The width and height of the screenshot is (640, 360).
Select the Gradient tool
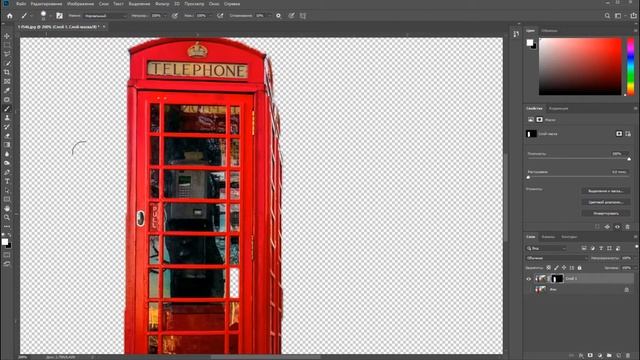pyautogui.click(x=7, y=144)
